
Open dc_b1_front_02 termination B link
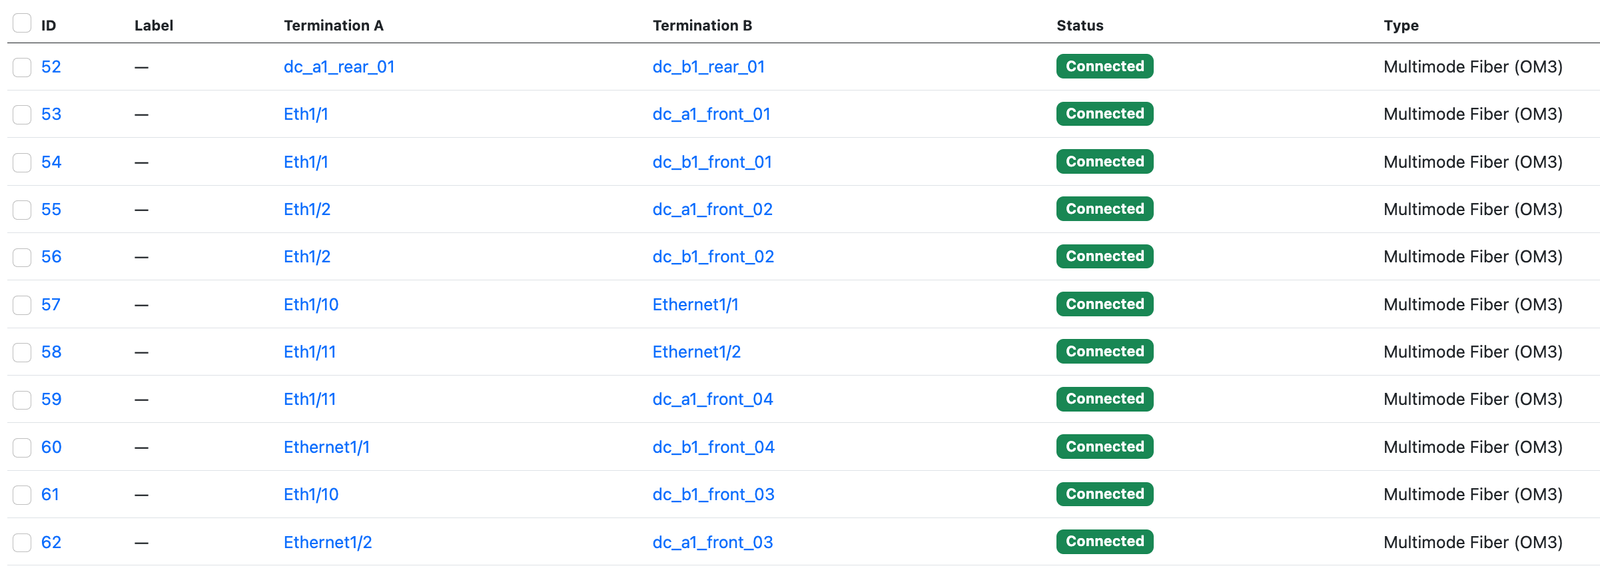(x=713, y=257)
